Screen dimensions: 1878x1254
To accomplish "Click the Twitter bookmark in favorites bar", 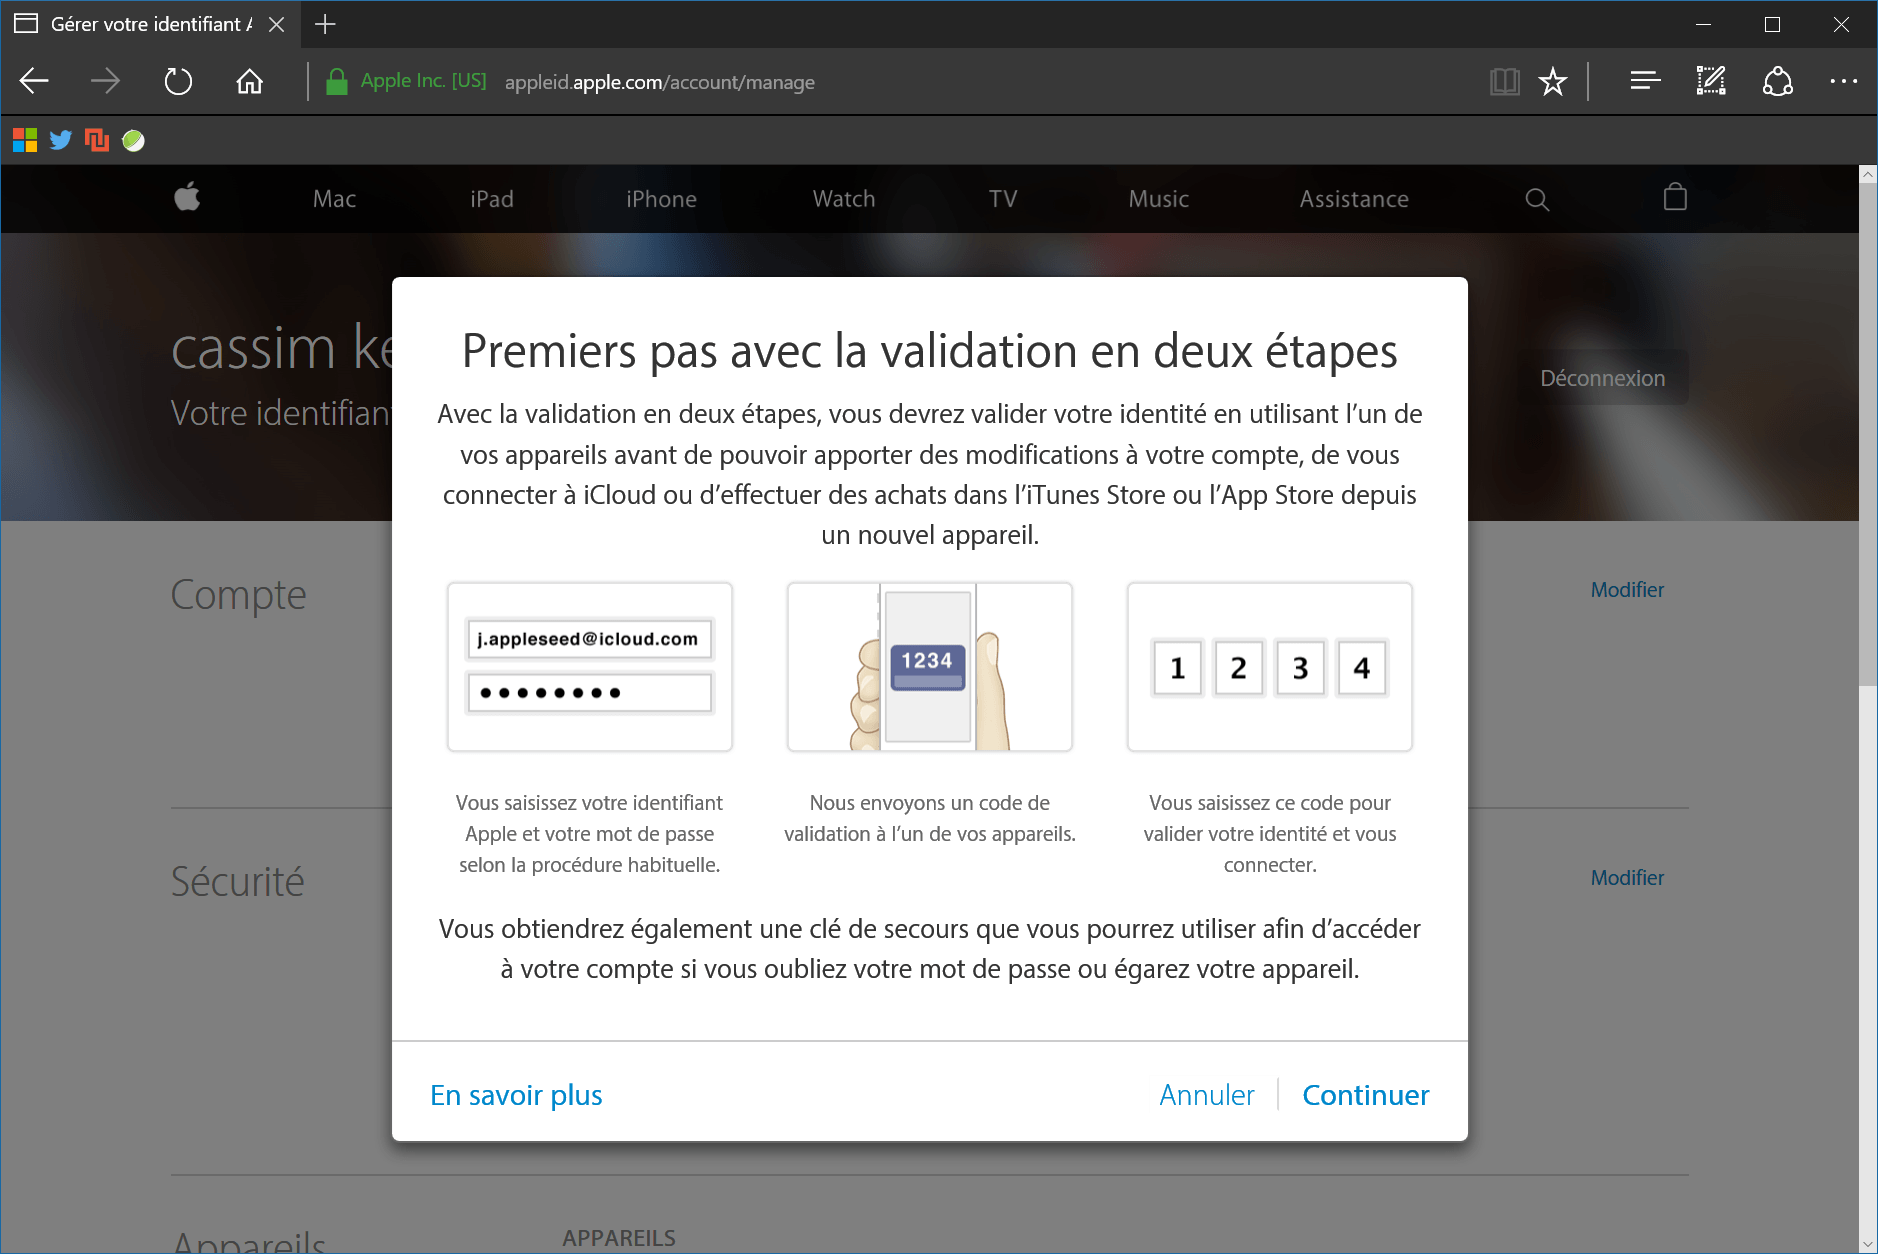I will tap(61, 140).
